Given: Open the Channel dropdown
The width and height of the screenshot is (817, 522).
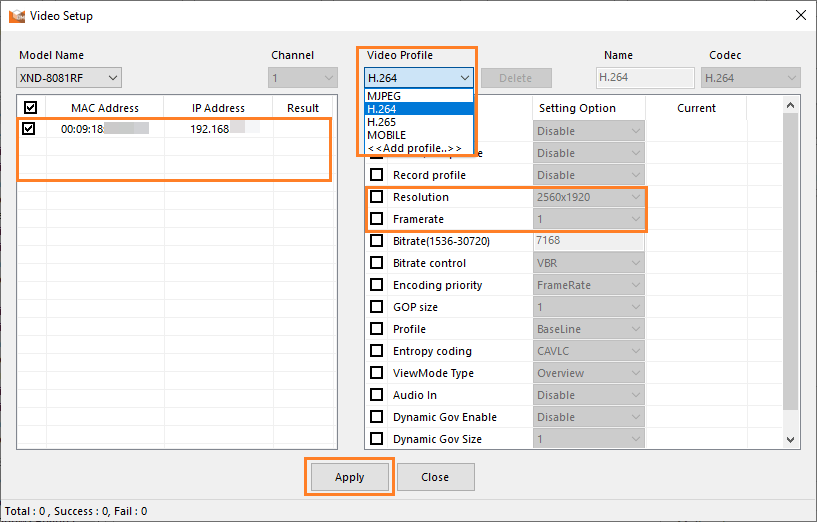Looking at the screenshot, I should (x=303, y=78).
